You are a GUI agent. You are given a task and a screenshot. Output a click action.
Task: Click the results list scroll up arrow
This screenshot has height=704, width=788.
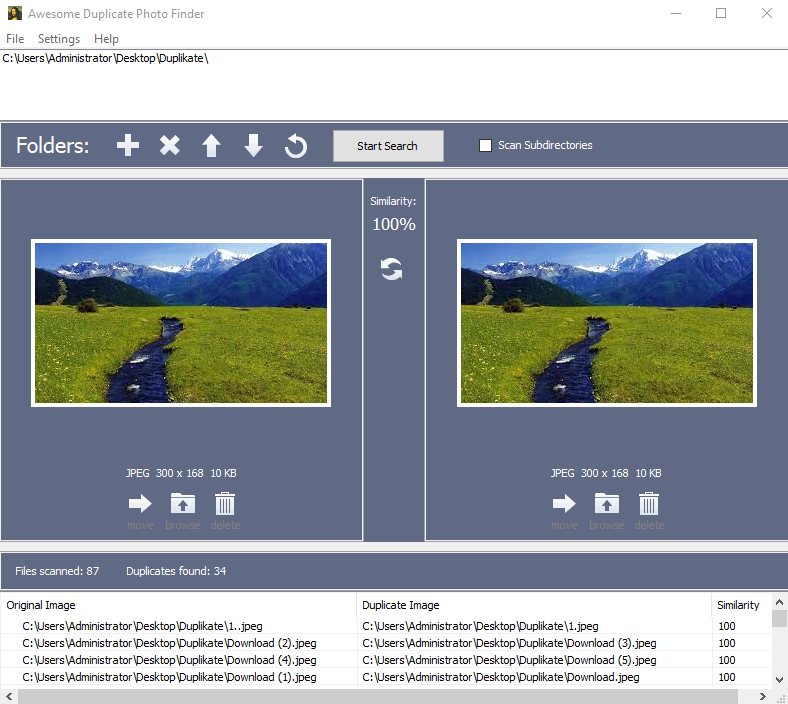pos(779,602)
